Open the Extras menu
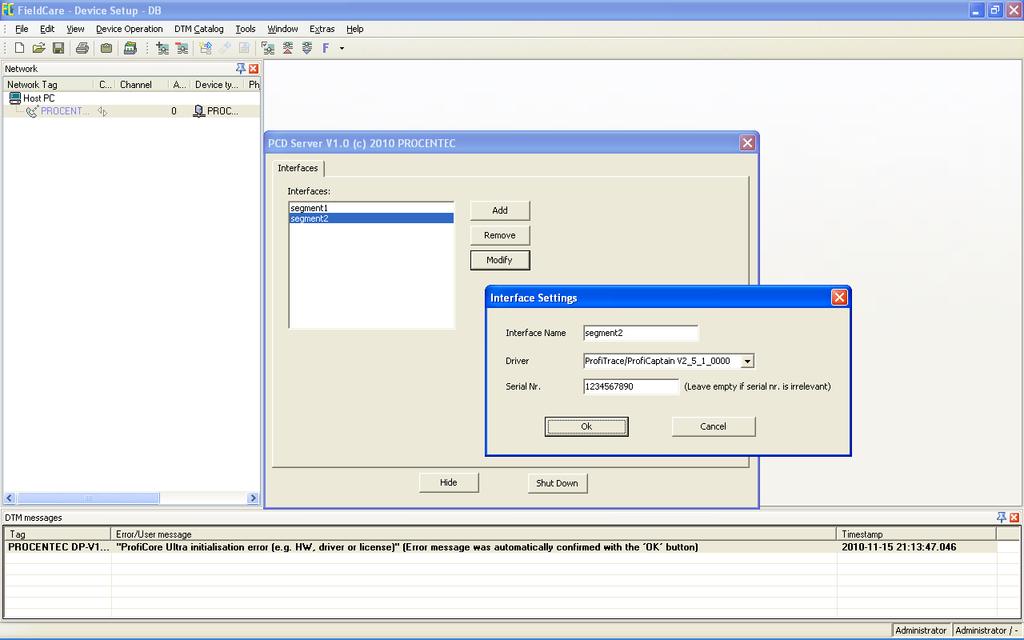This screenshot has width=1024, height=640. 322,29
